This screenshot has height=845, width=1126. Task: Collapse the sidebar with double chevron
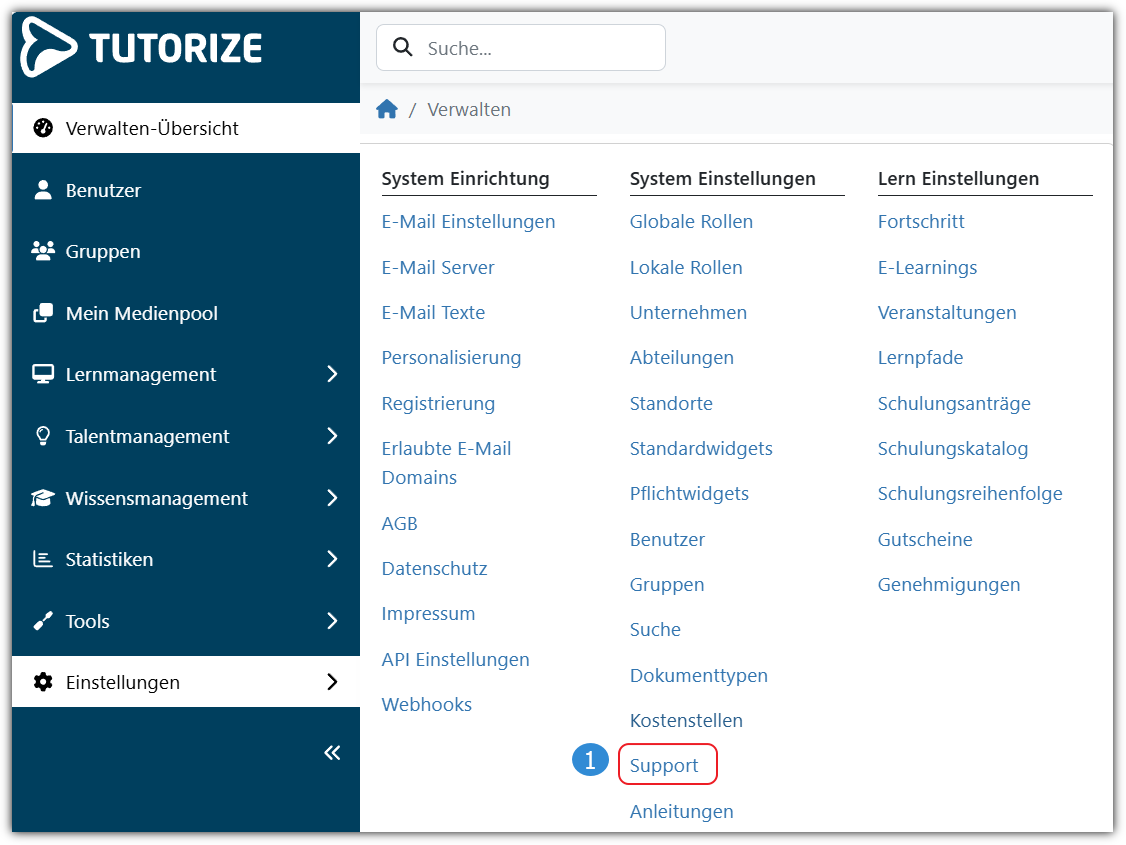click(x=332, y=753)
